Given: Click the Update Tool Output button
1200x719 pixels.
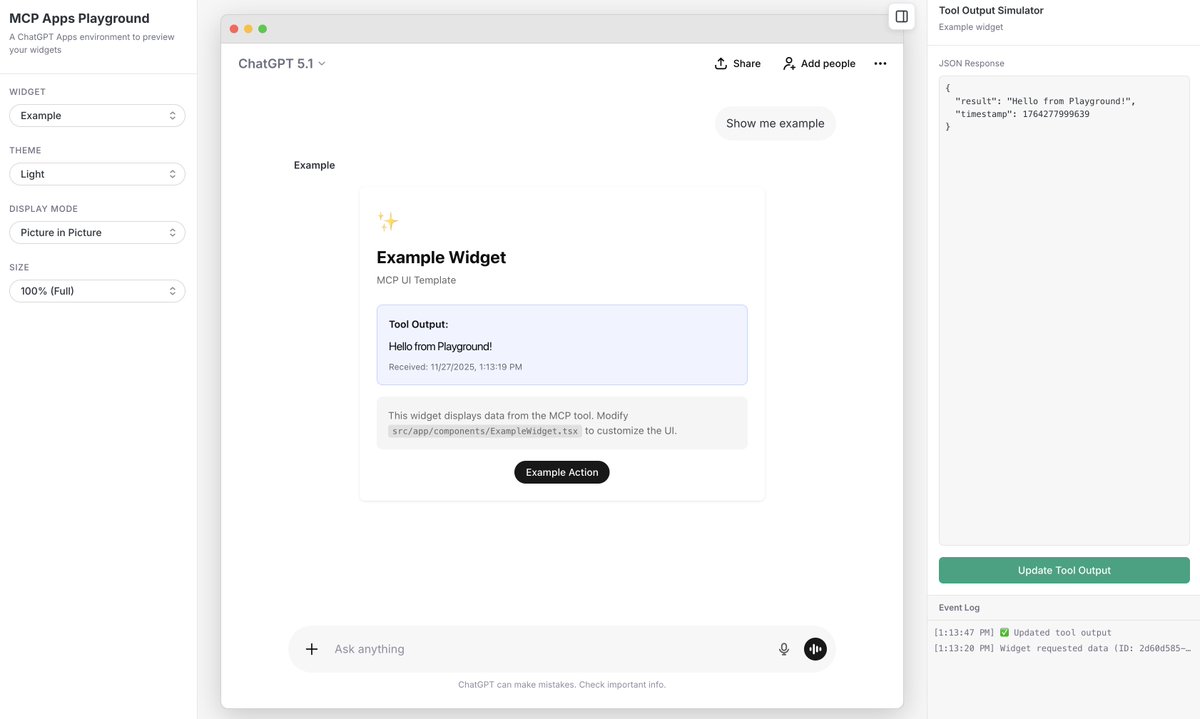Looking at the screenshot, I should click(x=1064, y=570).
